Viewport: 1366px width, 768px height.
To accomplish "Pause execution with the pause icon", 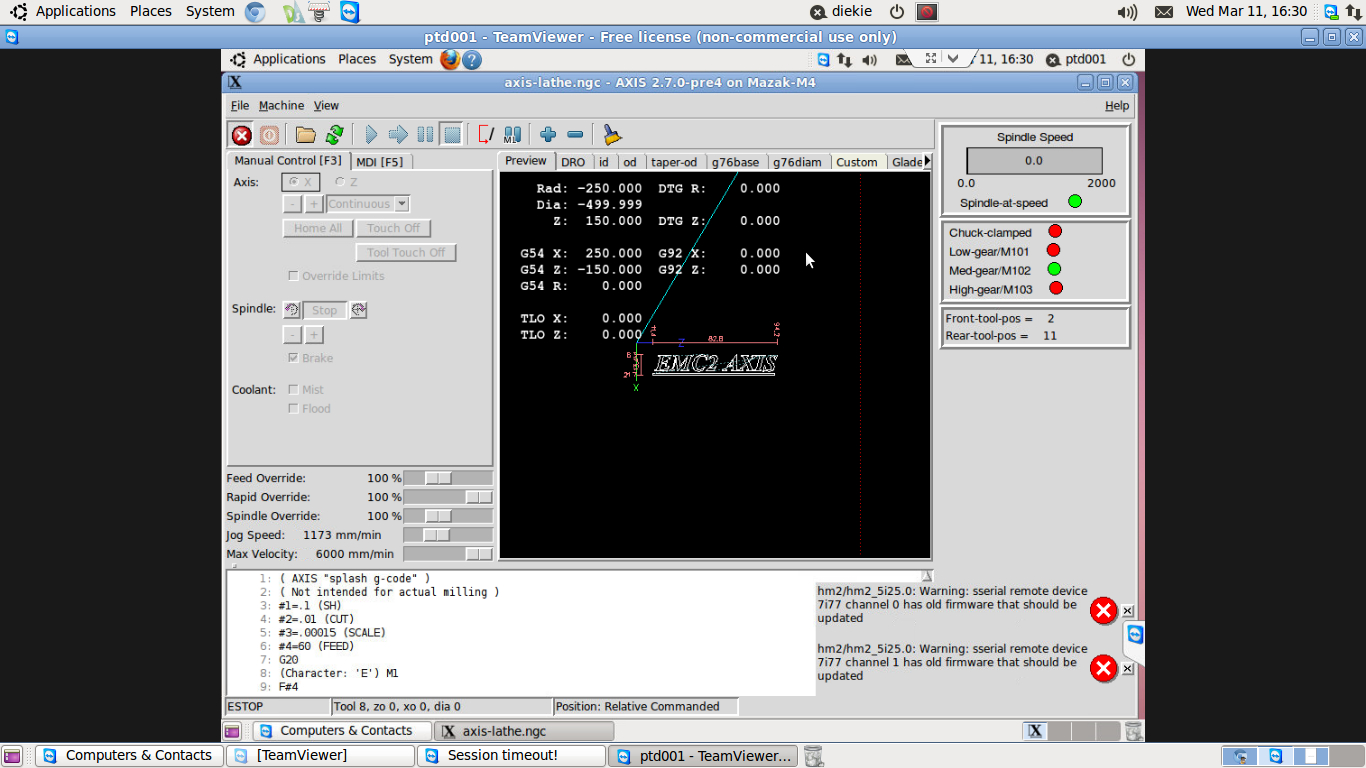I will coord(425,135).
